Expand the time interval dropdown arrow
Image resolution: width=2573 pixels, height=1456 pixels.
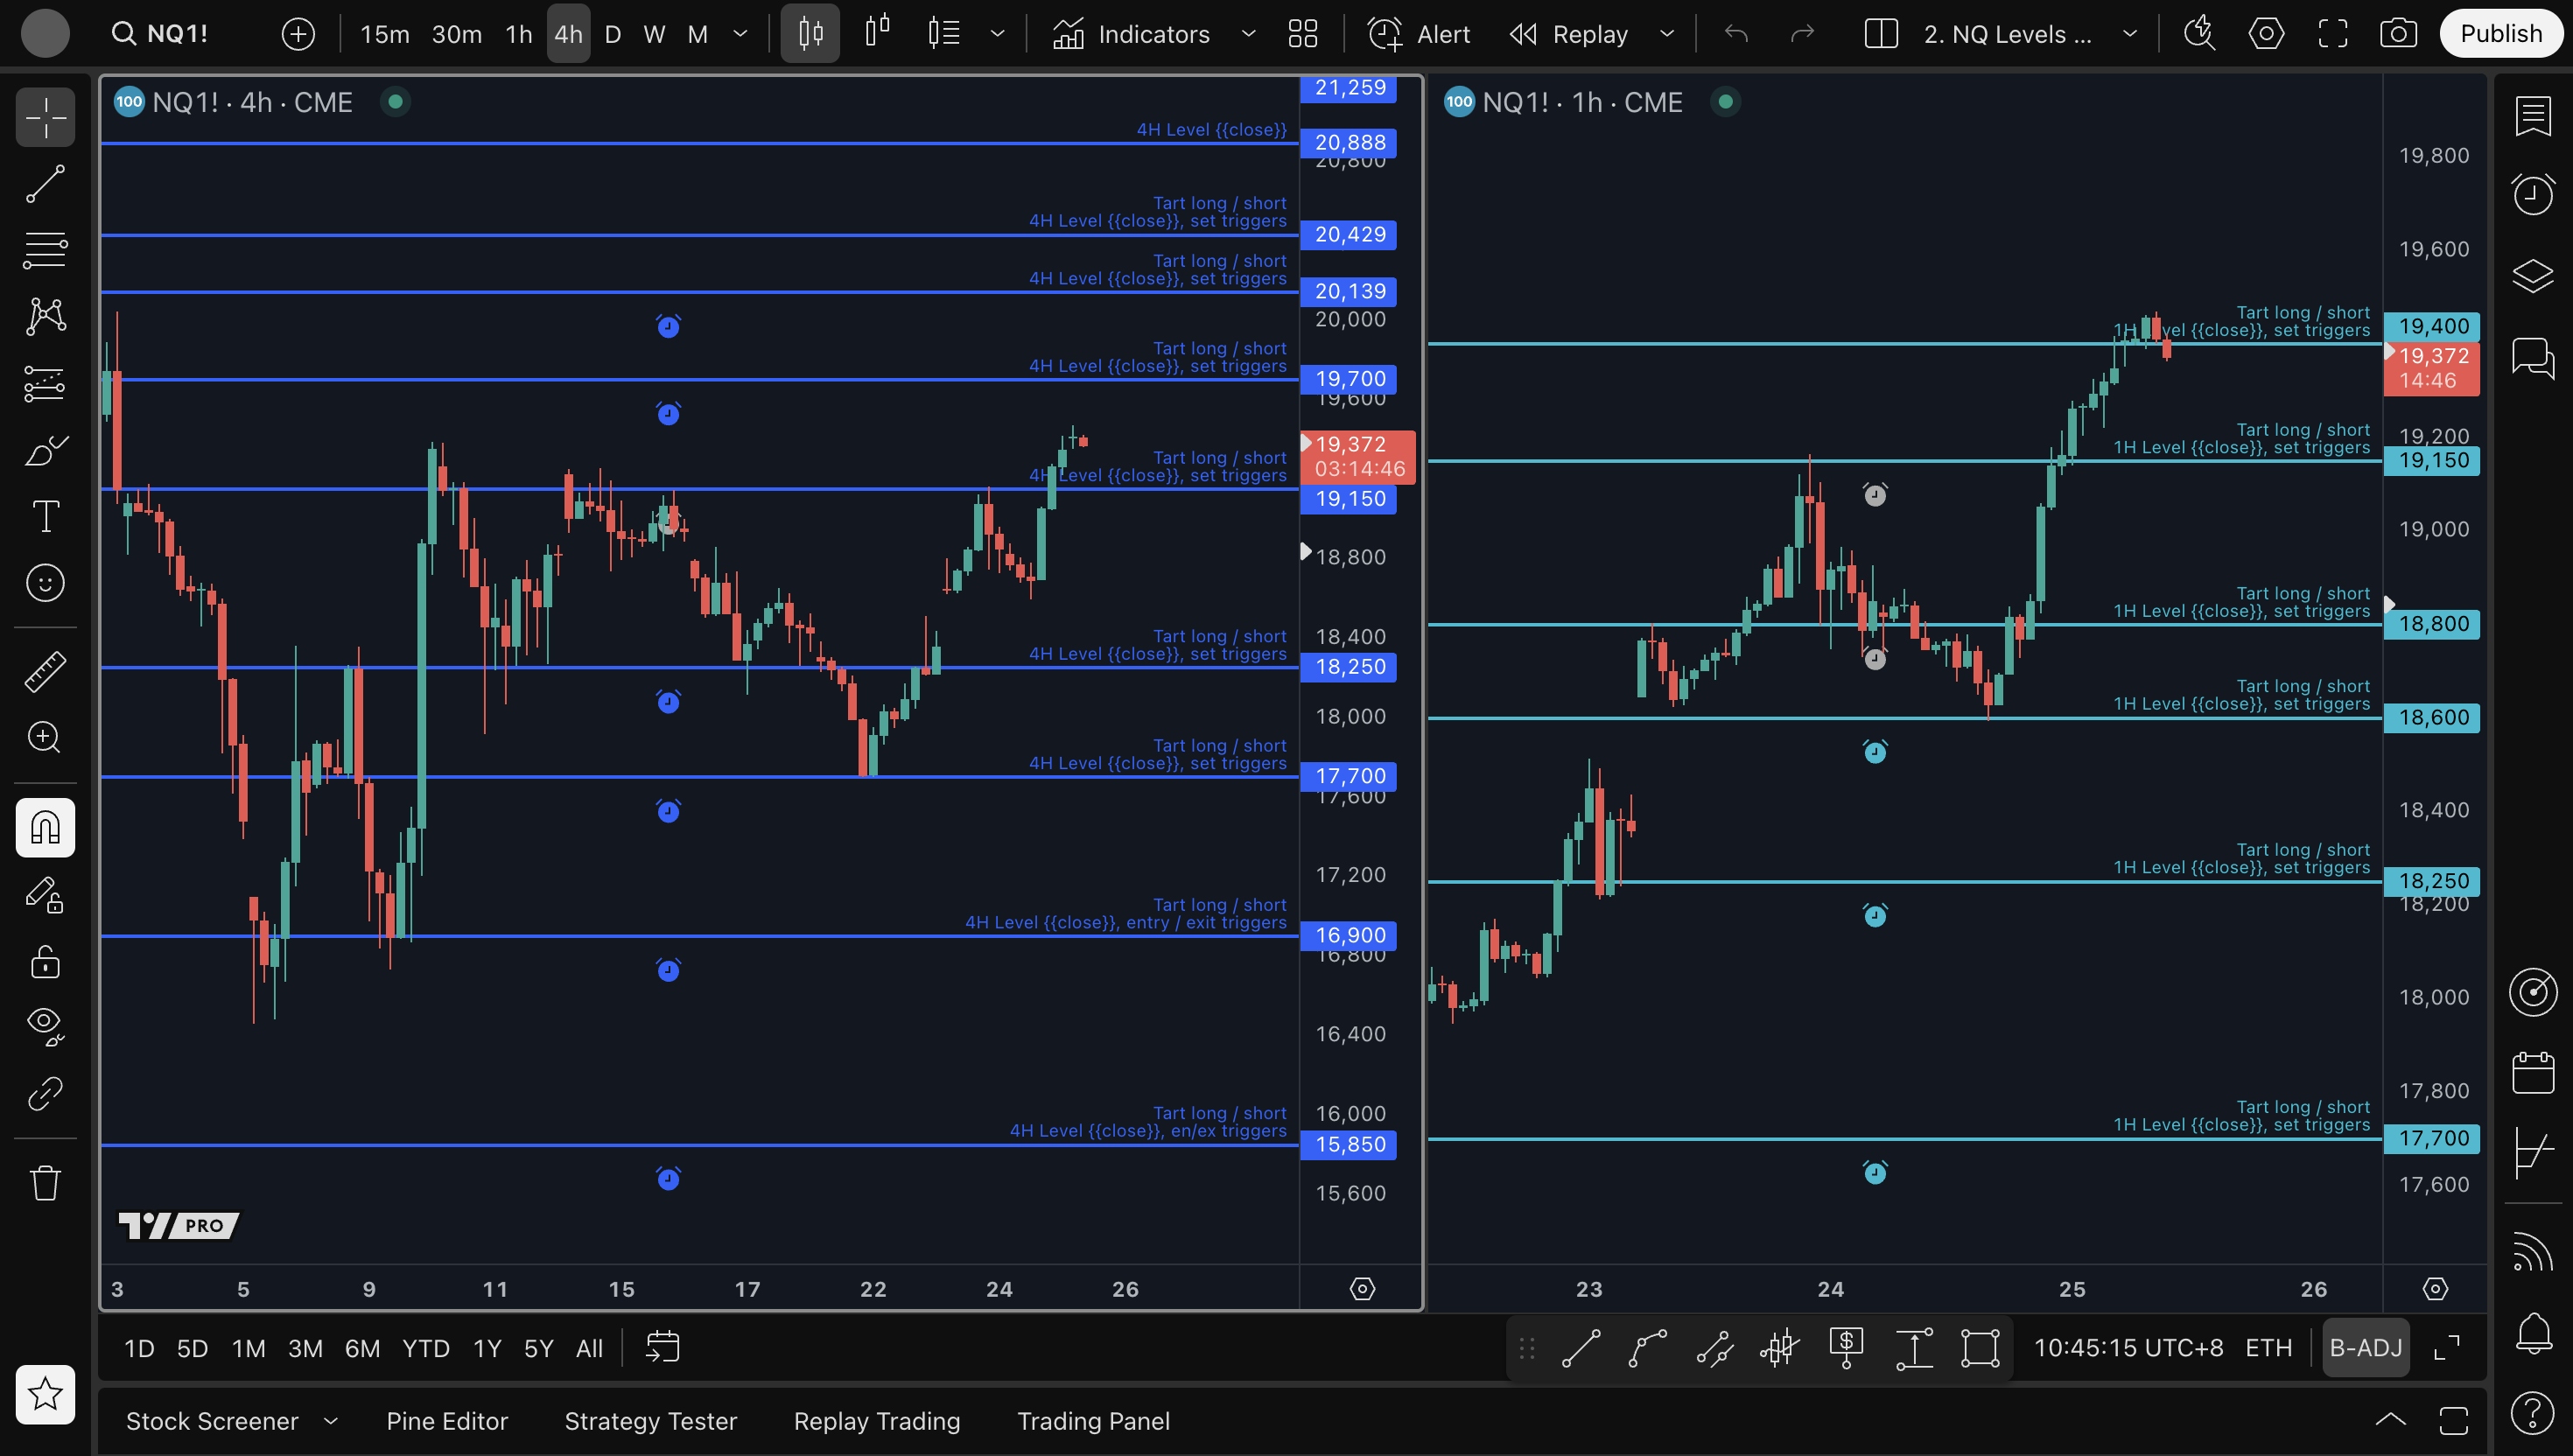coord(740,34)
